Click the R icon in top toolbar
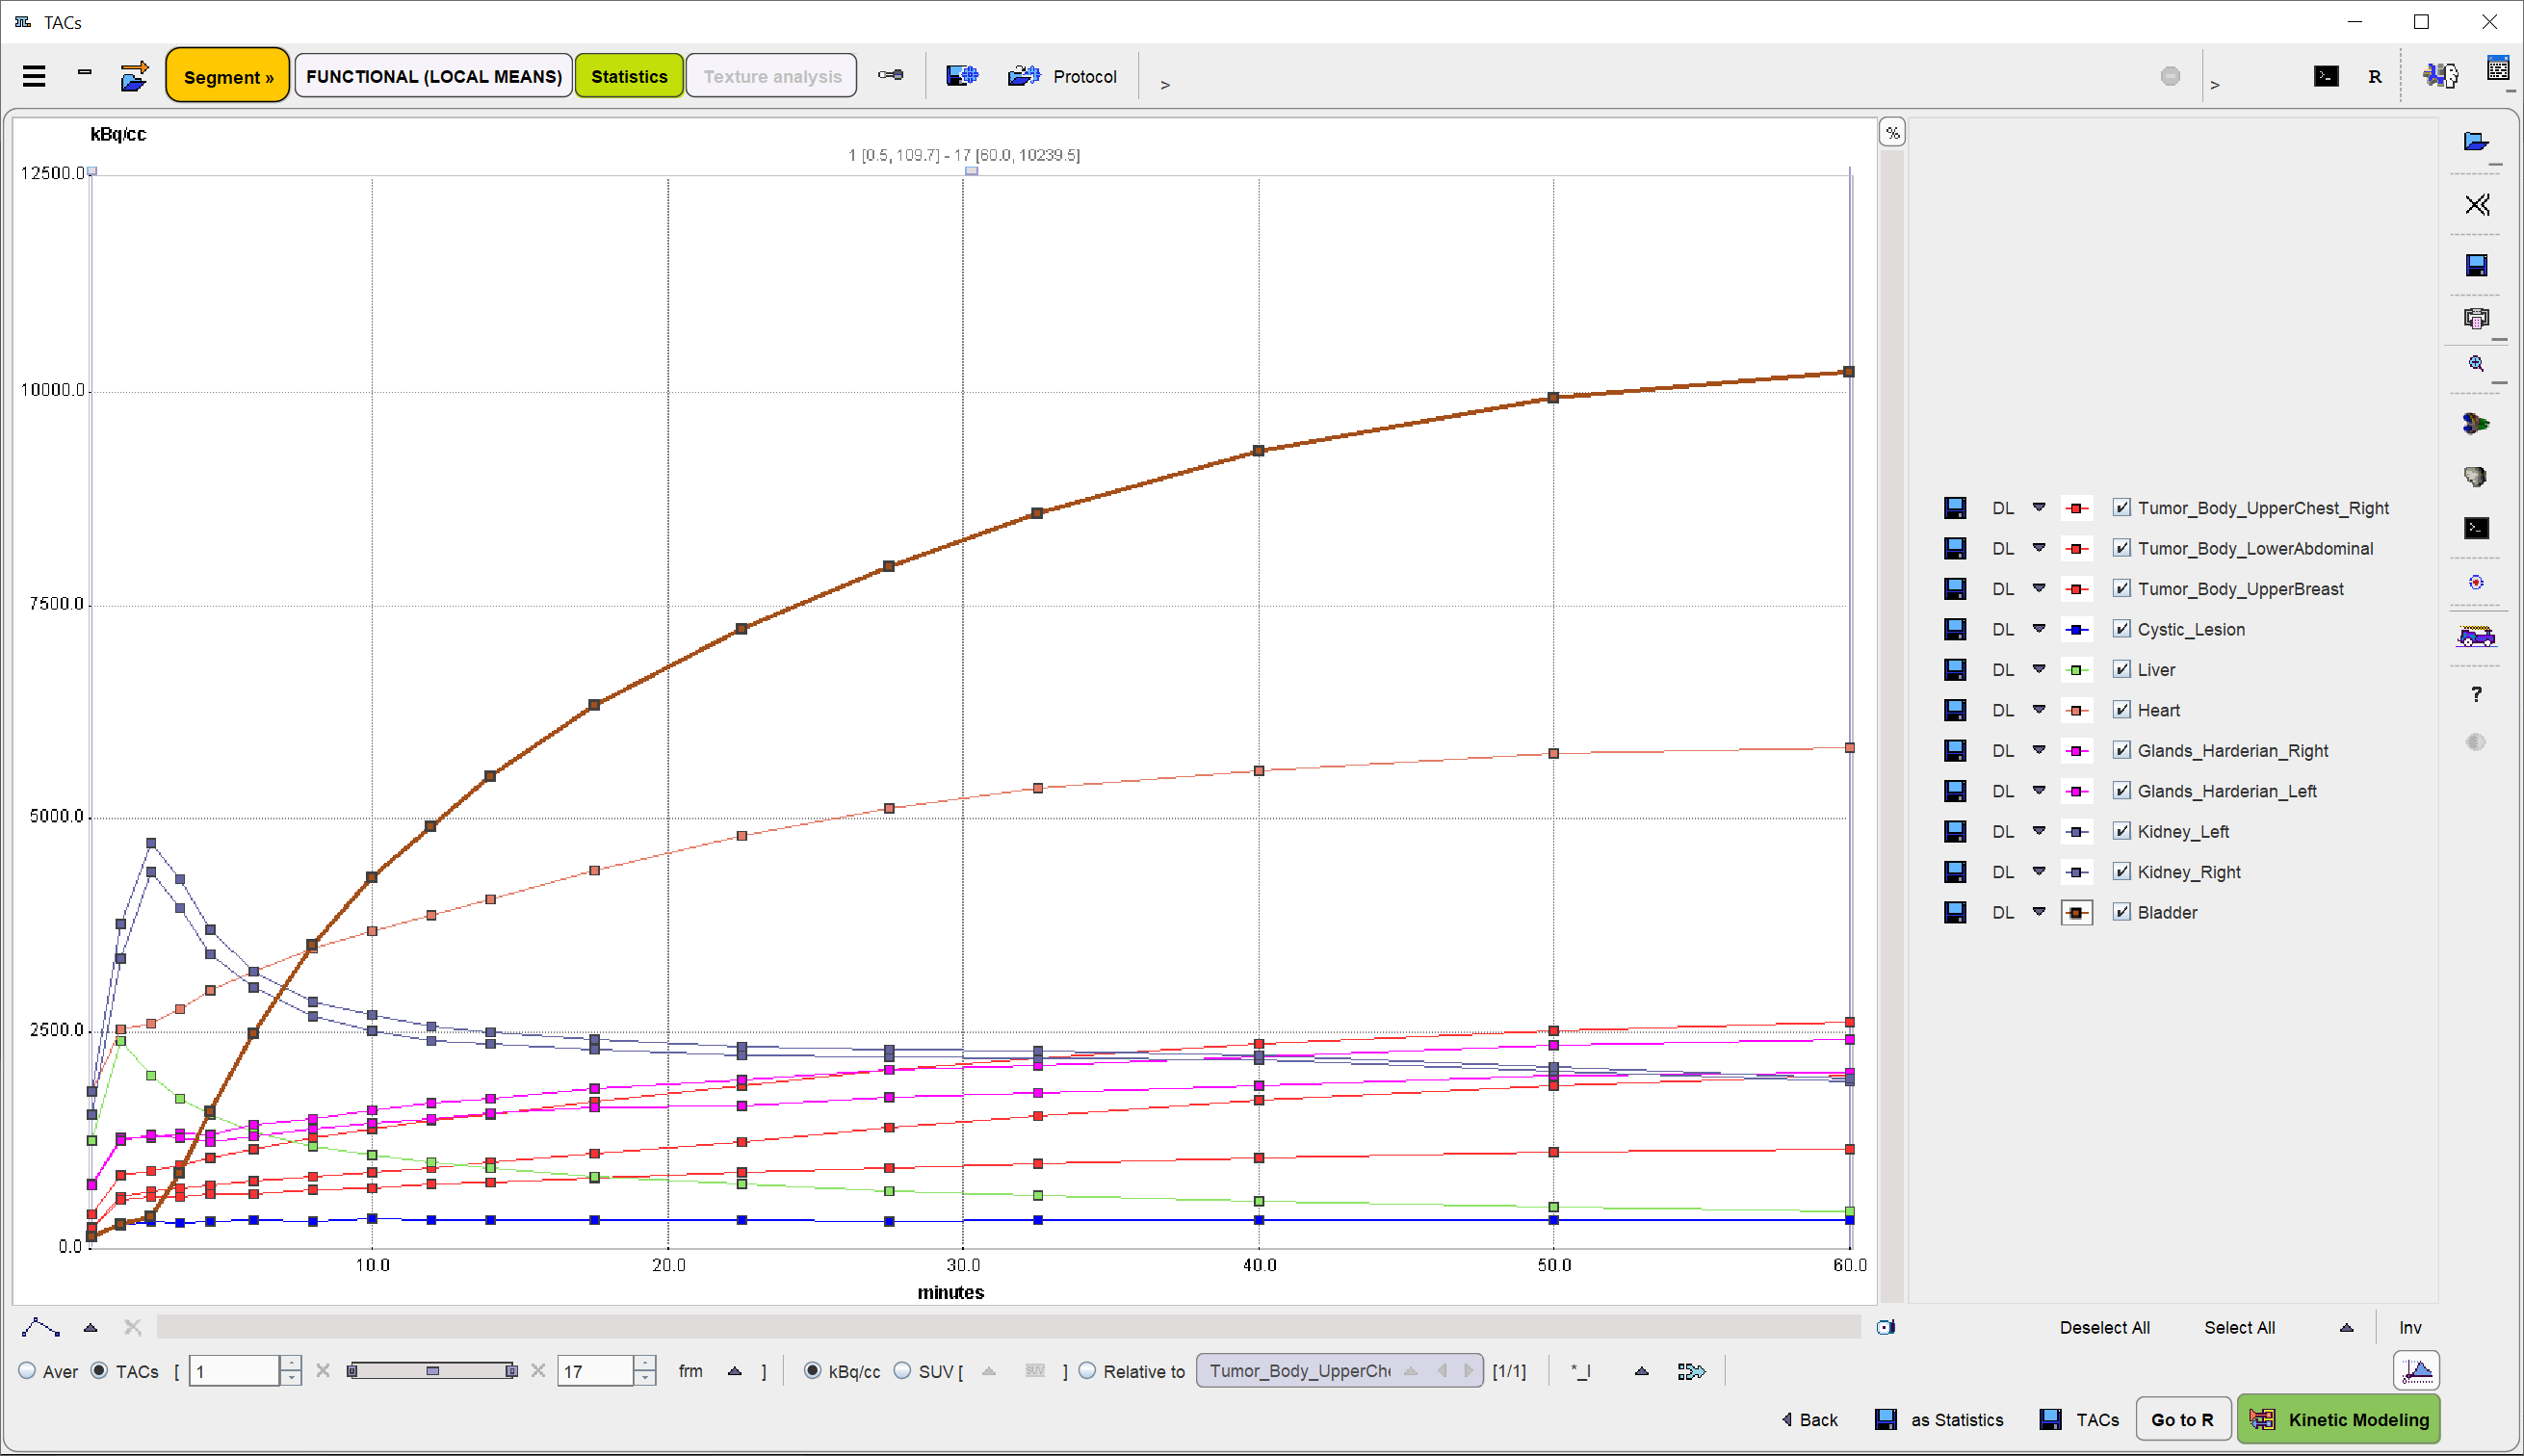 pyautogui.click(x=2375, y=77)
